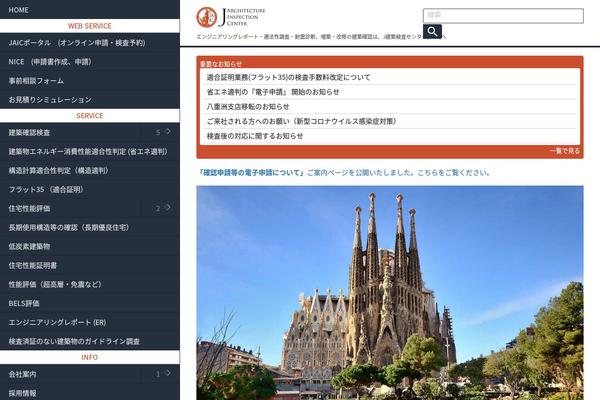Open the Architecture Inspection Center logo
Image resolution: width=600 pixels, height=400 pixels.
coord(231,17)
